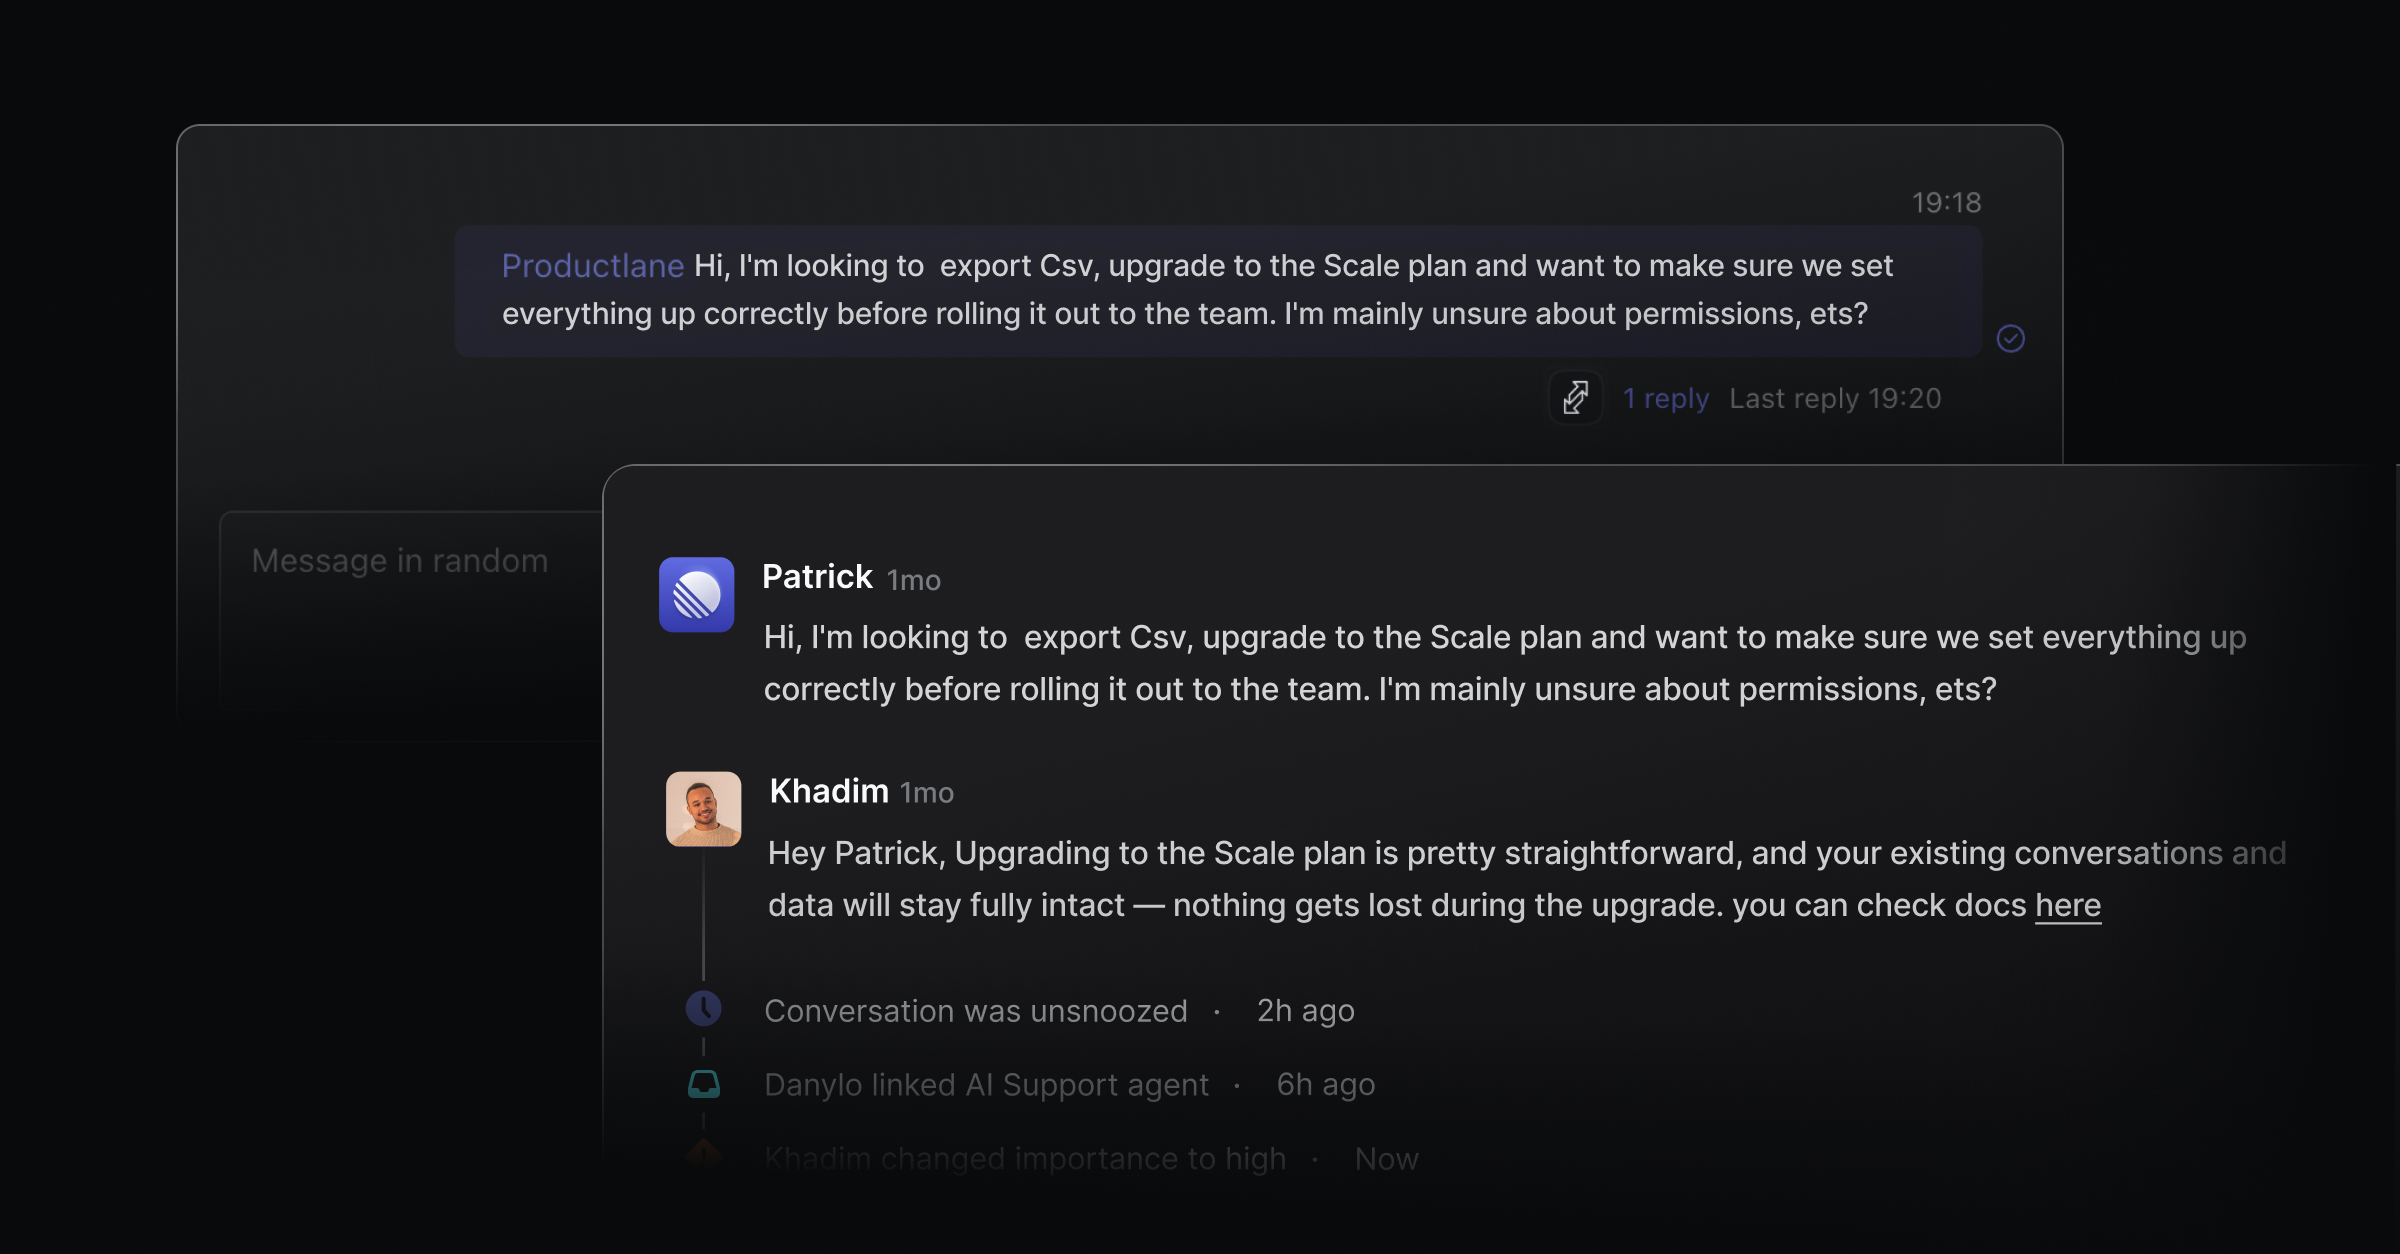Select Patrick's name in the conversation

(x=817, y=577)
